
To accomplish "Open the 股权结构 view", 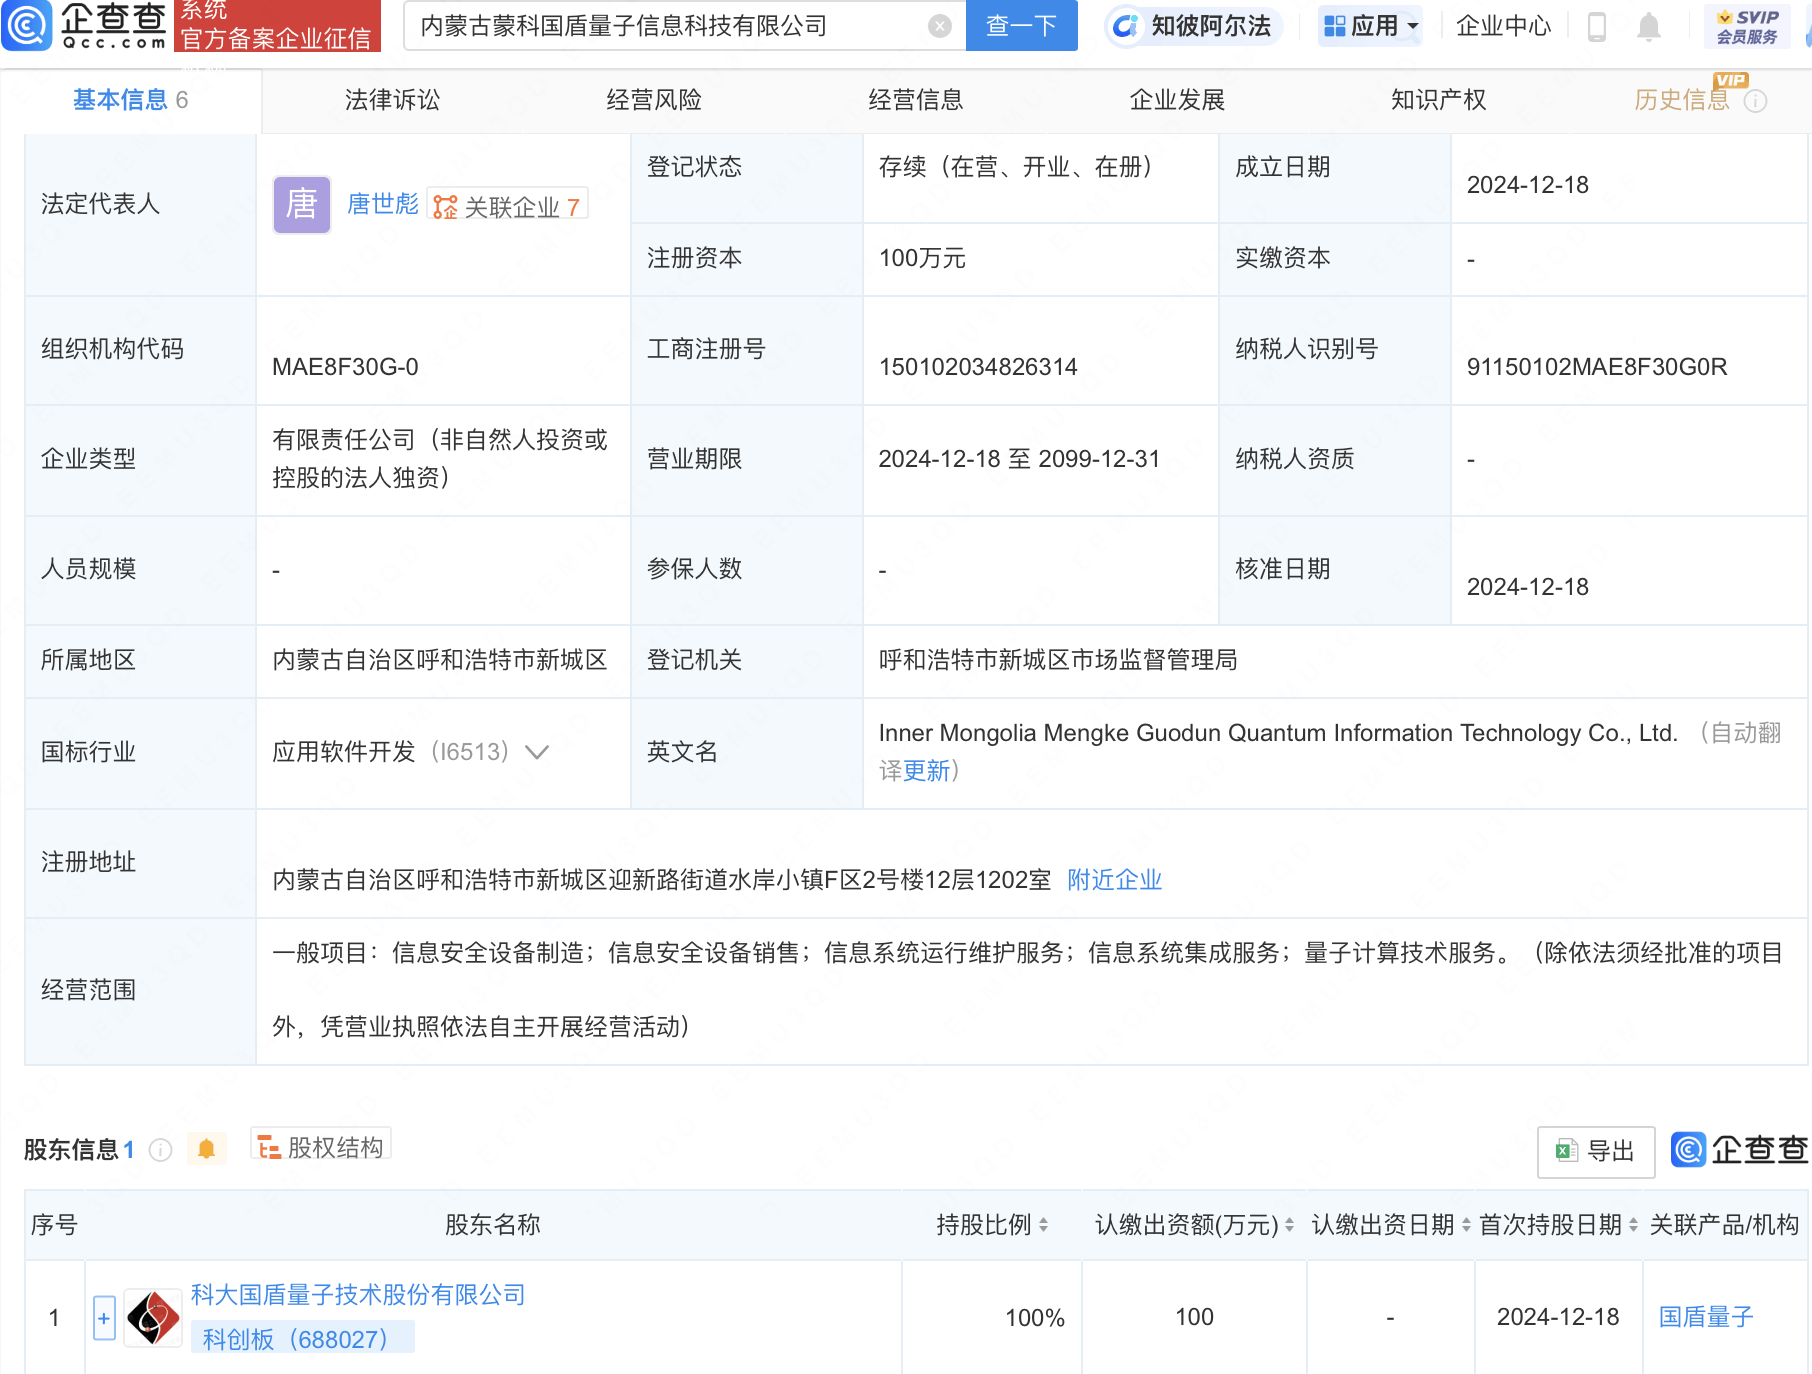I will (321, 1147).
